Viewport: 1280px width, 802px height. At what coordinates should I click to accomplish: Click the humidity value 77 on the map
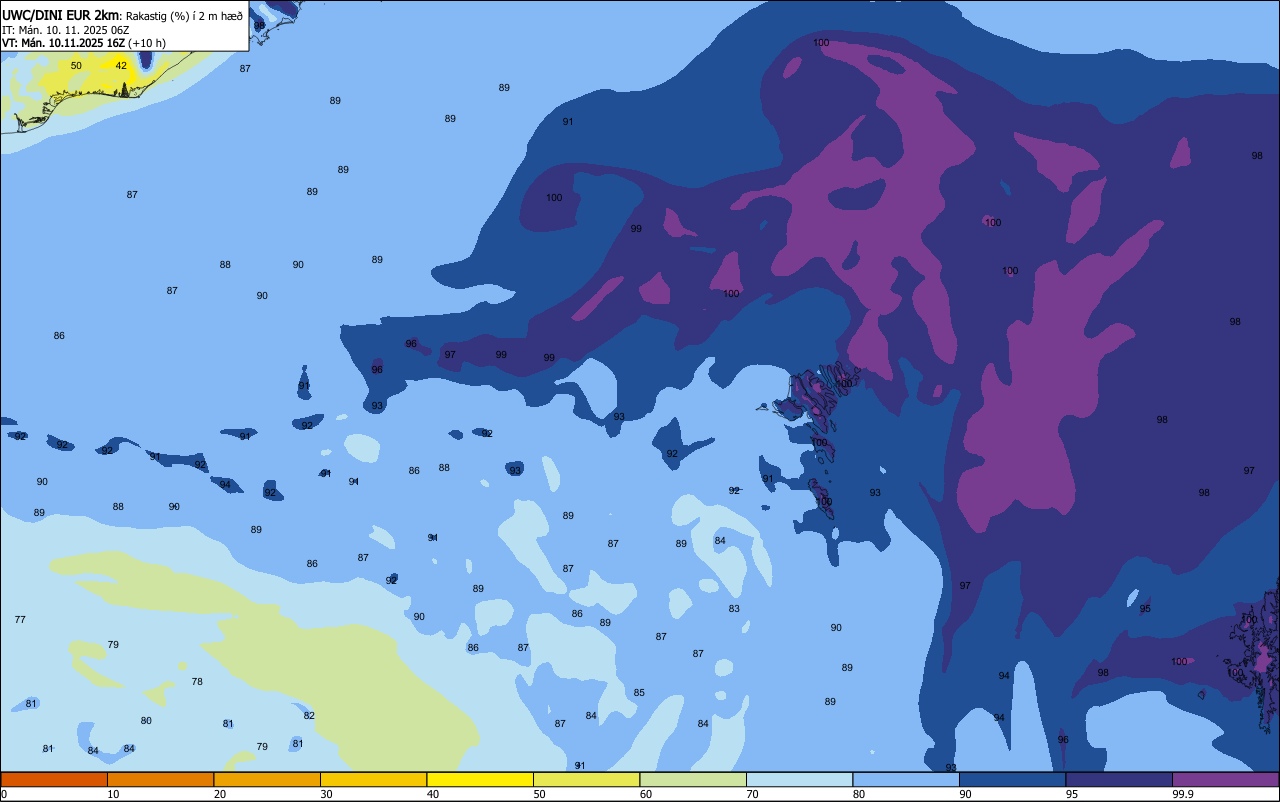(x=20, y=620)
